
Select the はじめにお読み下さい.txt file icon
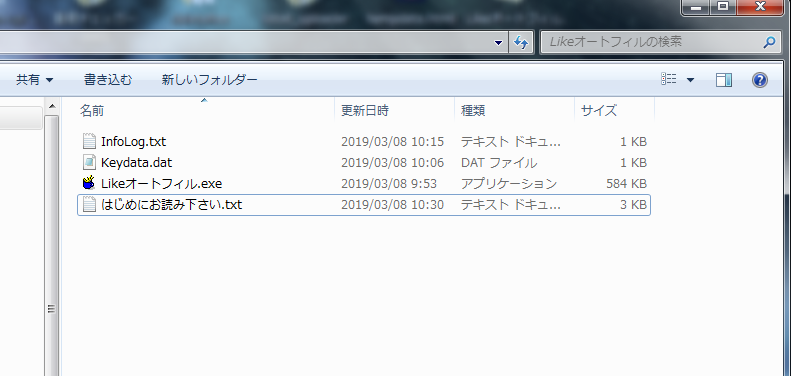89,204
